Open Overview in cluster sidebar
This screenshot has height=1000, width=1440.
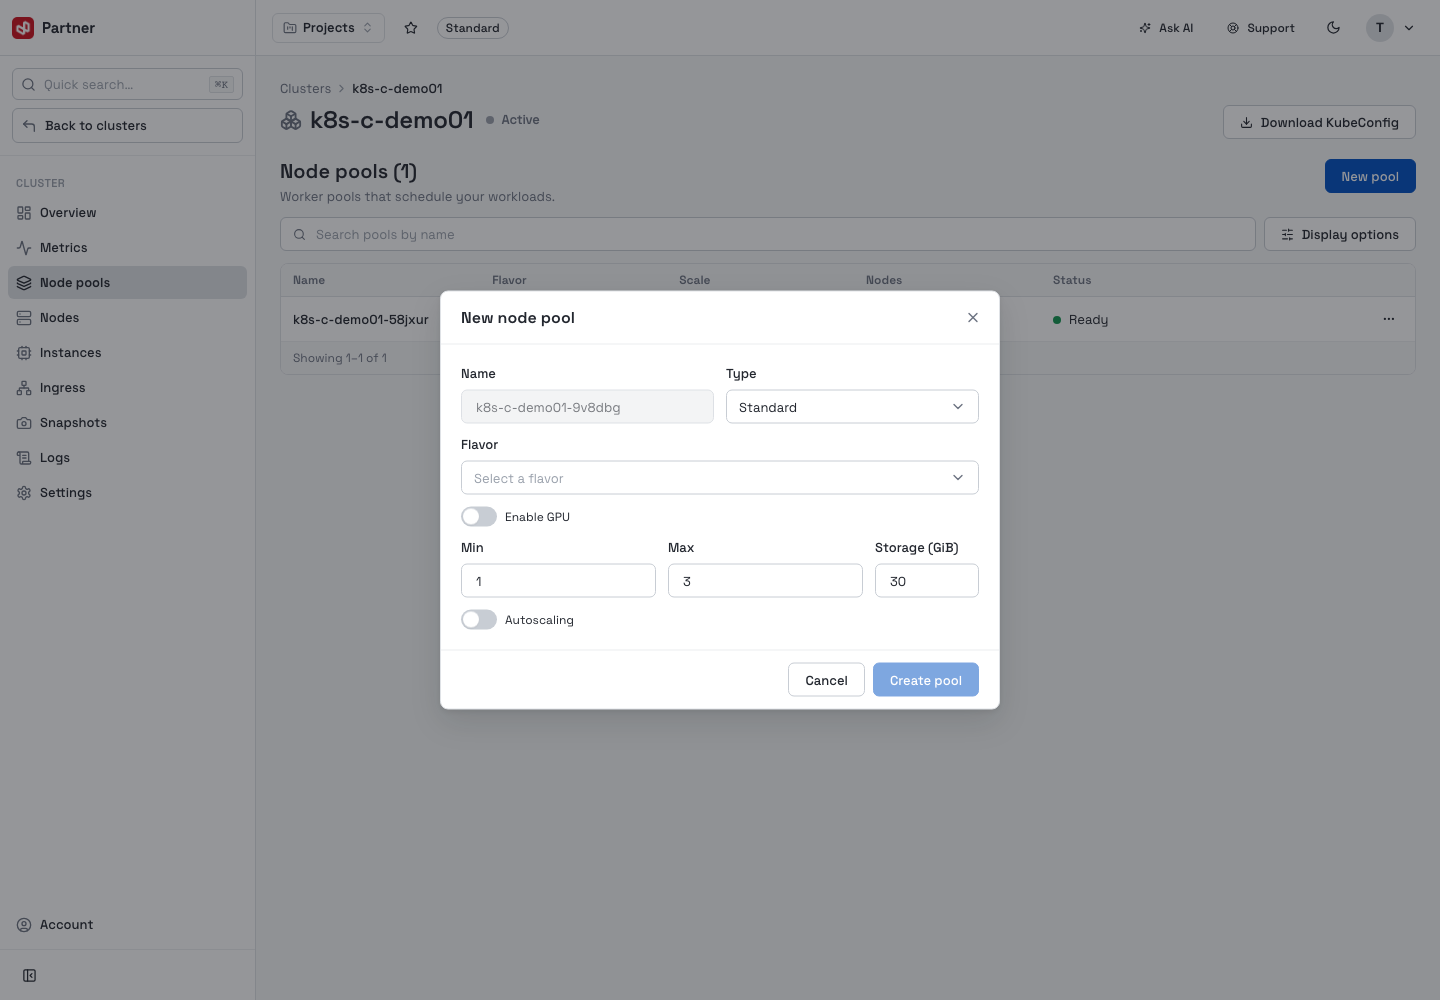point(127,213)
